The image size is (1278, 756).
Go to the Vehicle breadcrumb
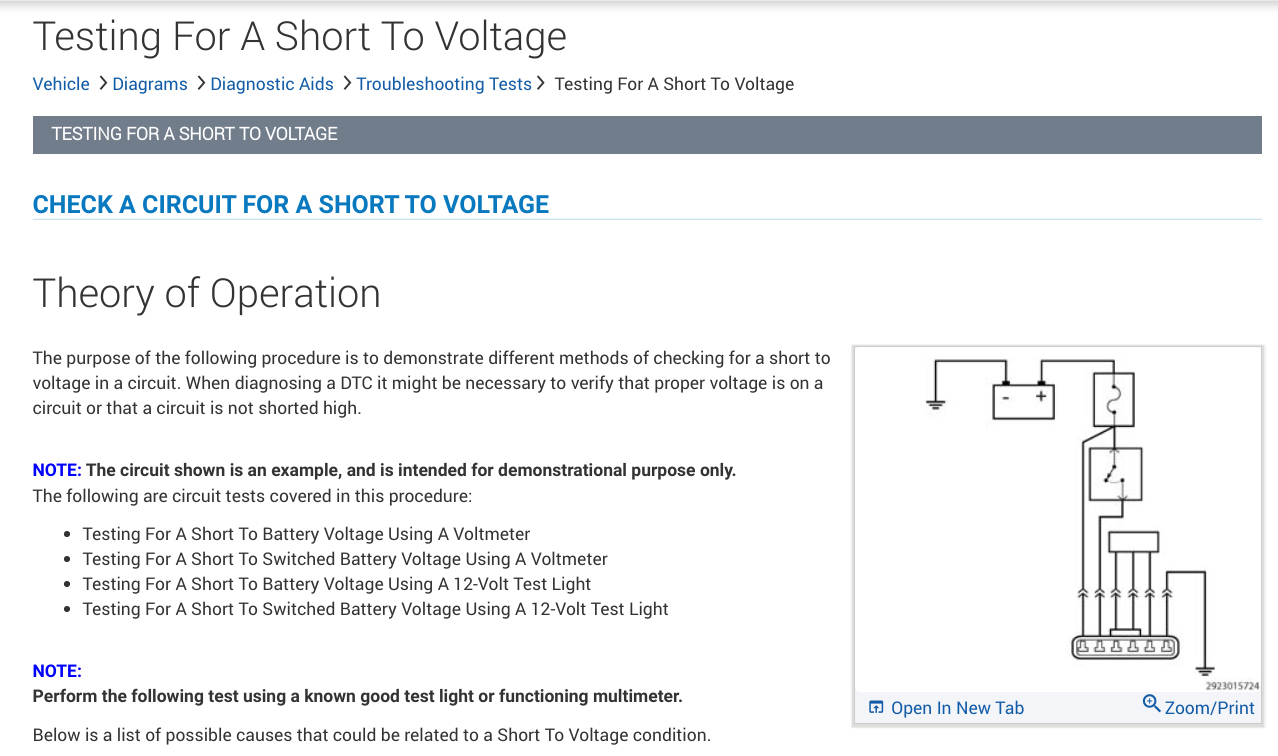pos(61,84)
